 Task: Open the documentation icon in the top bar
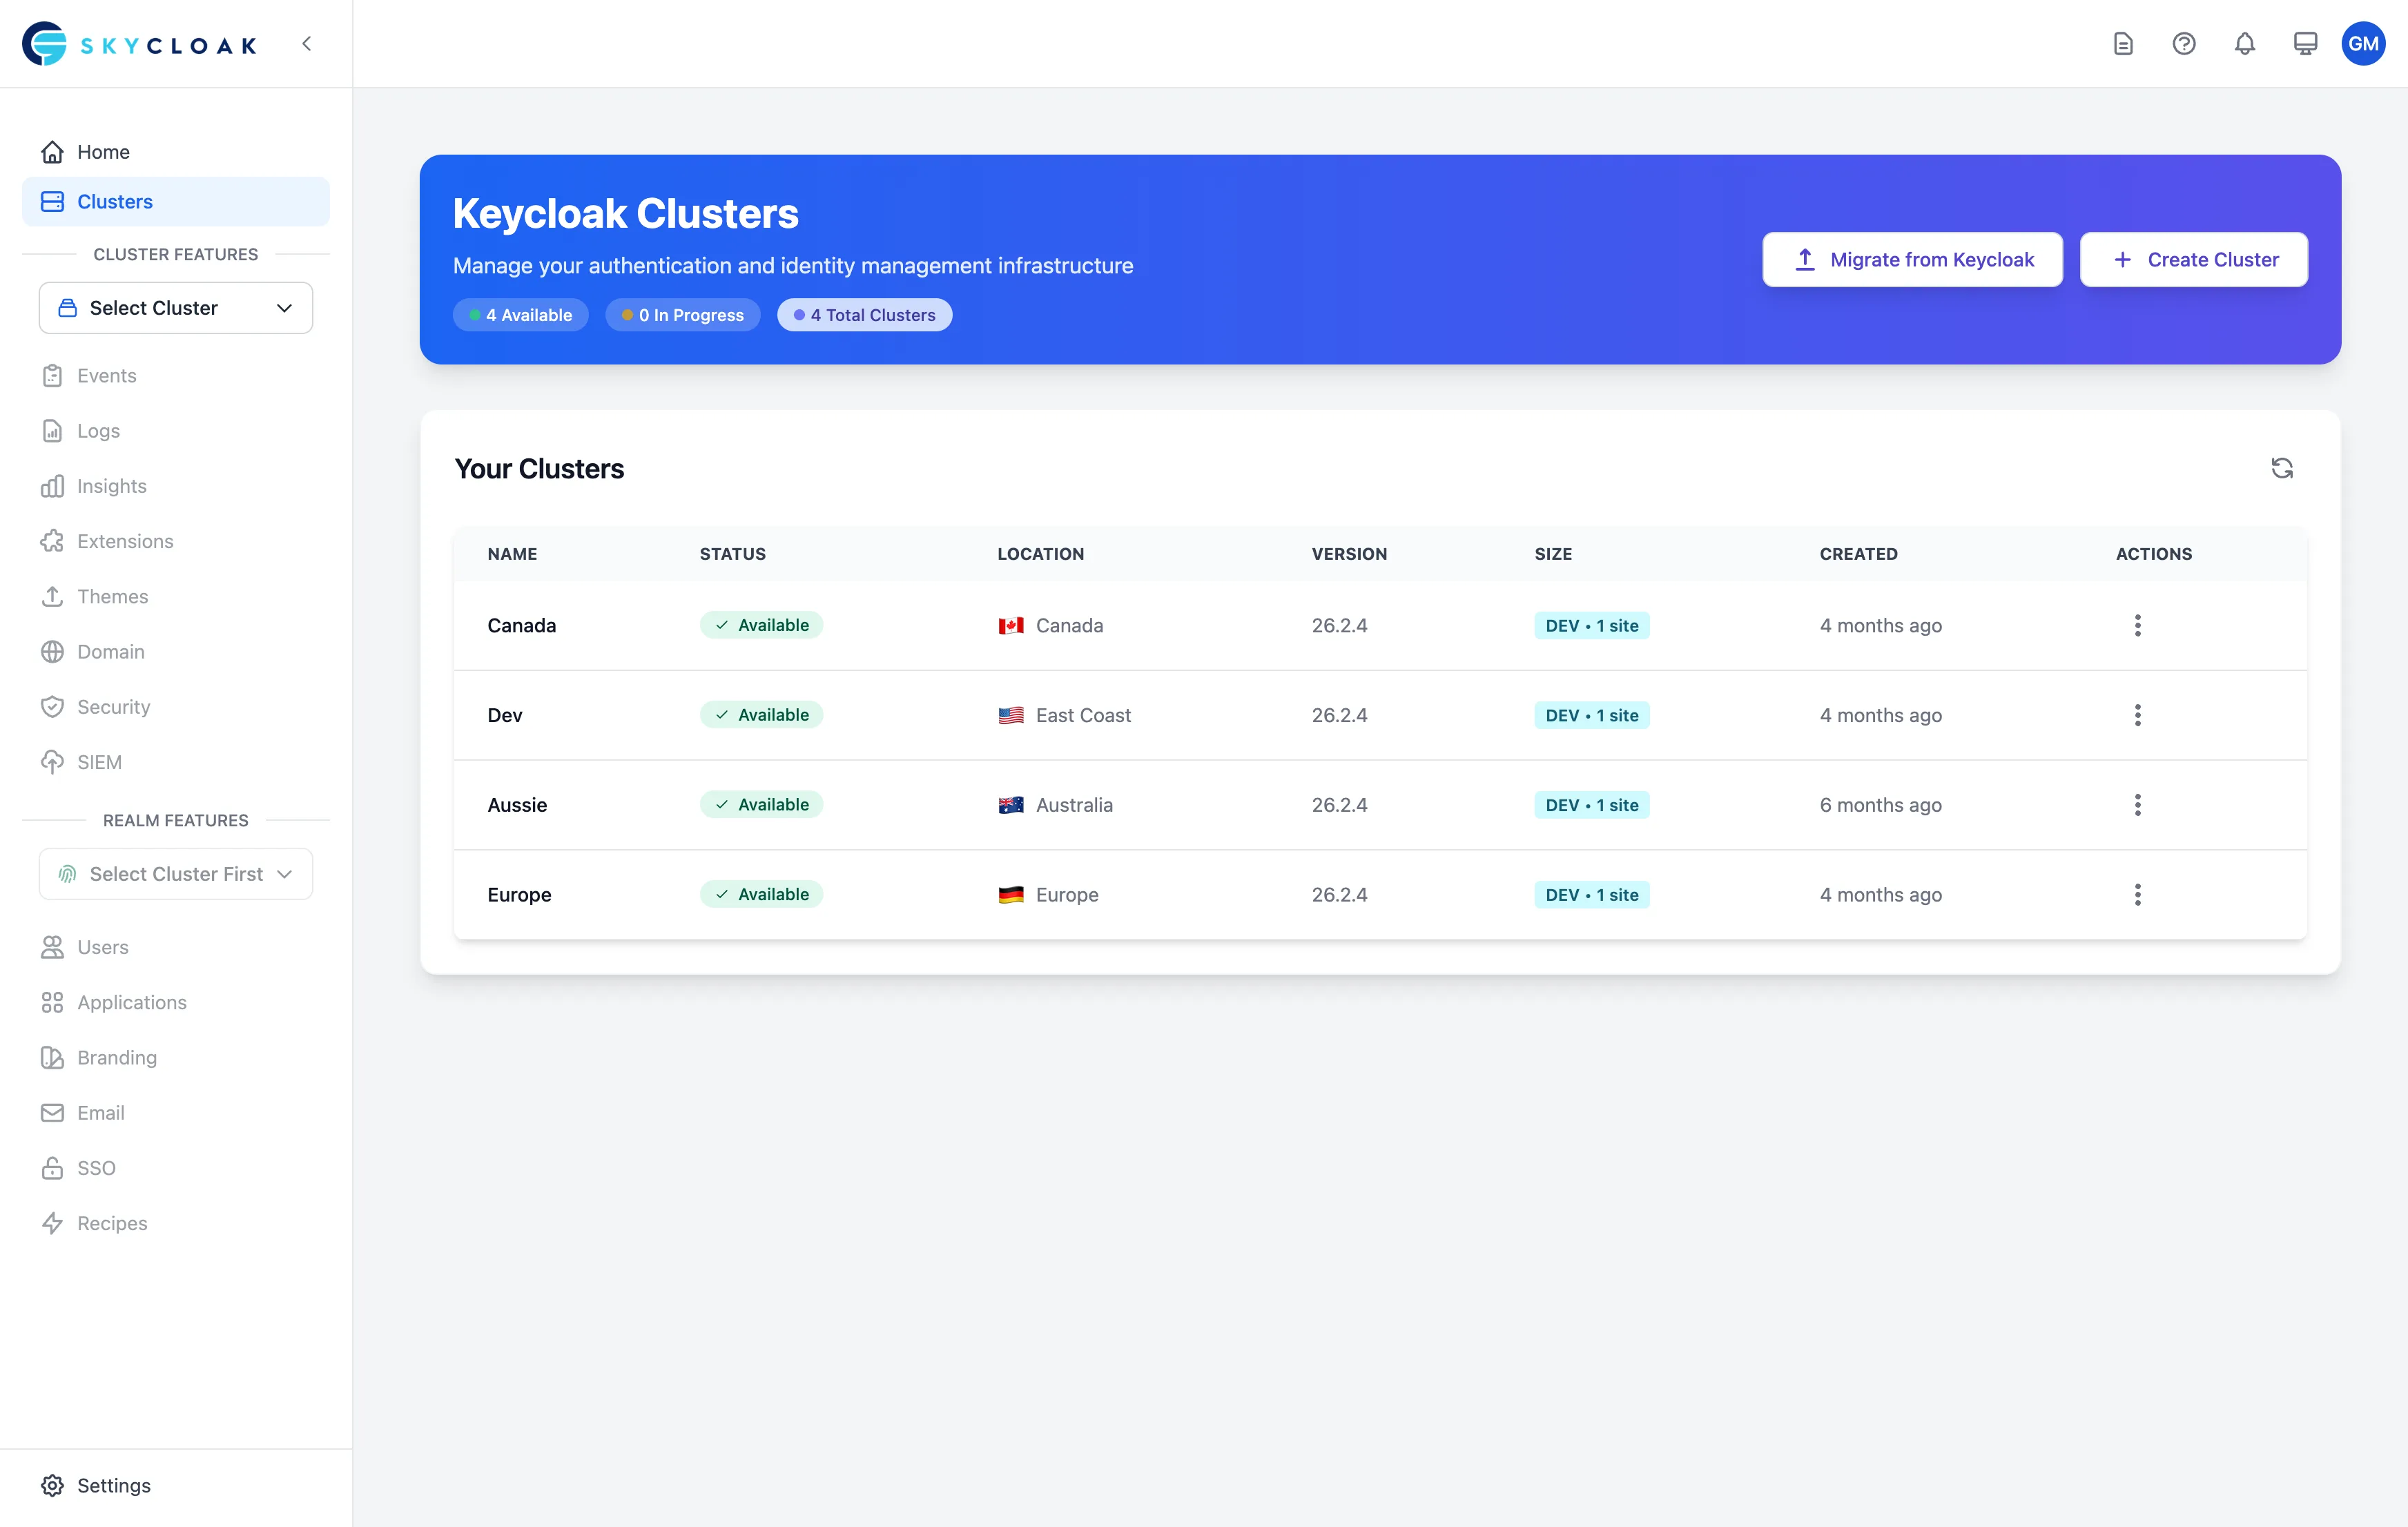tap(2123, 43)
